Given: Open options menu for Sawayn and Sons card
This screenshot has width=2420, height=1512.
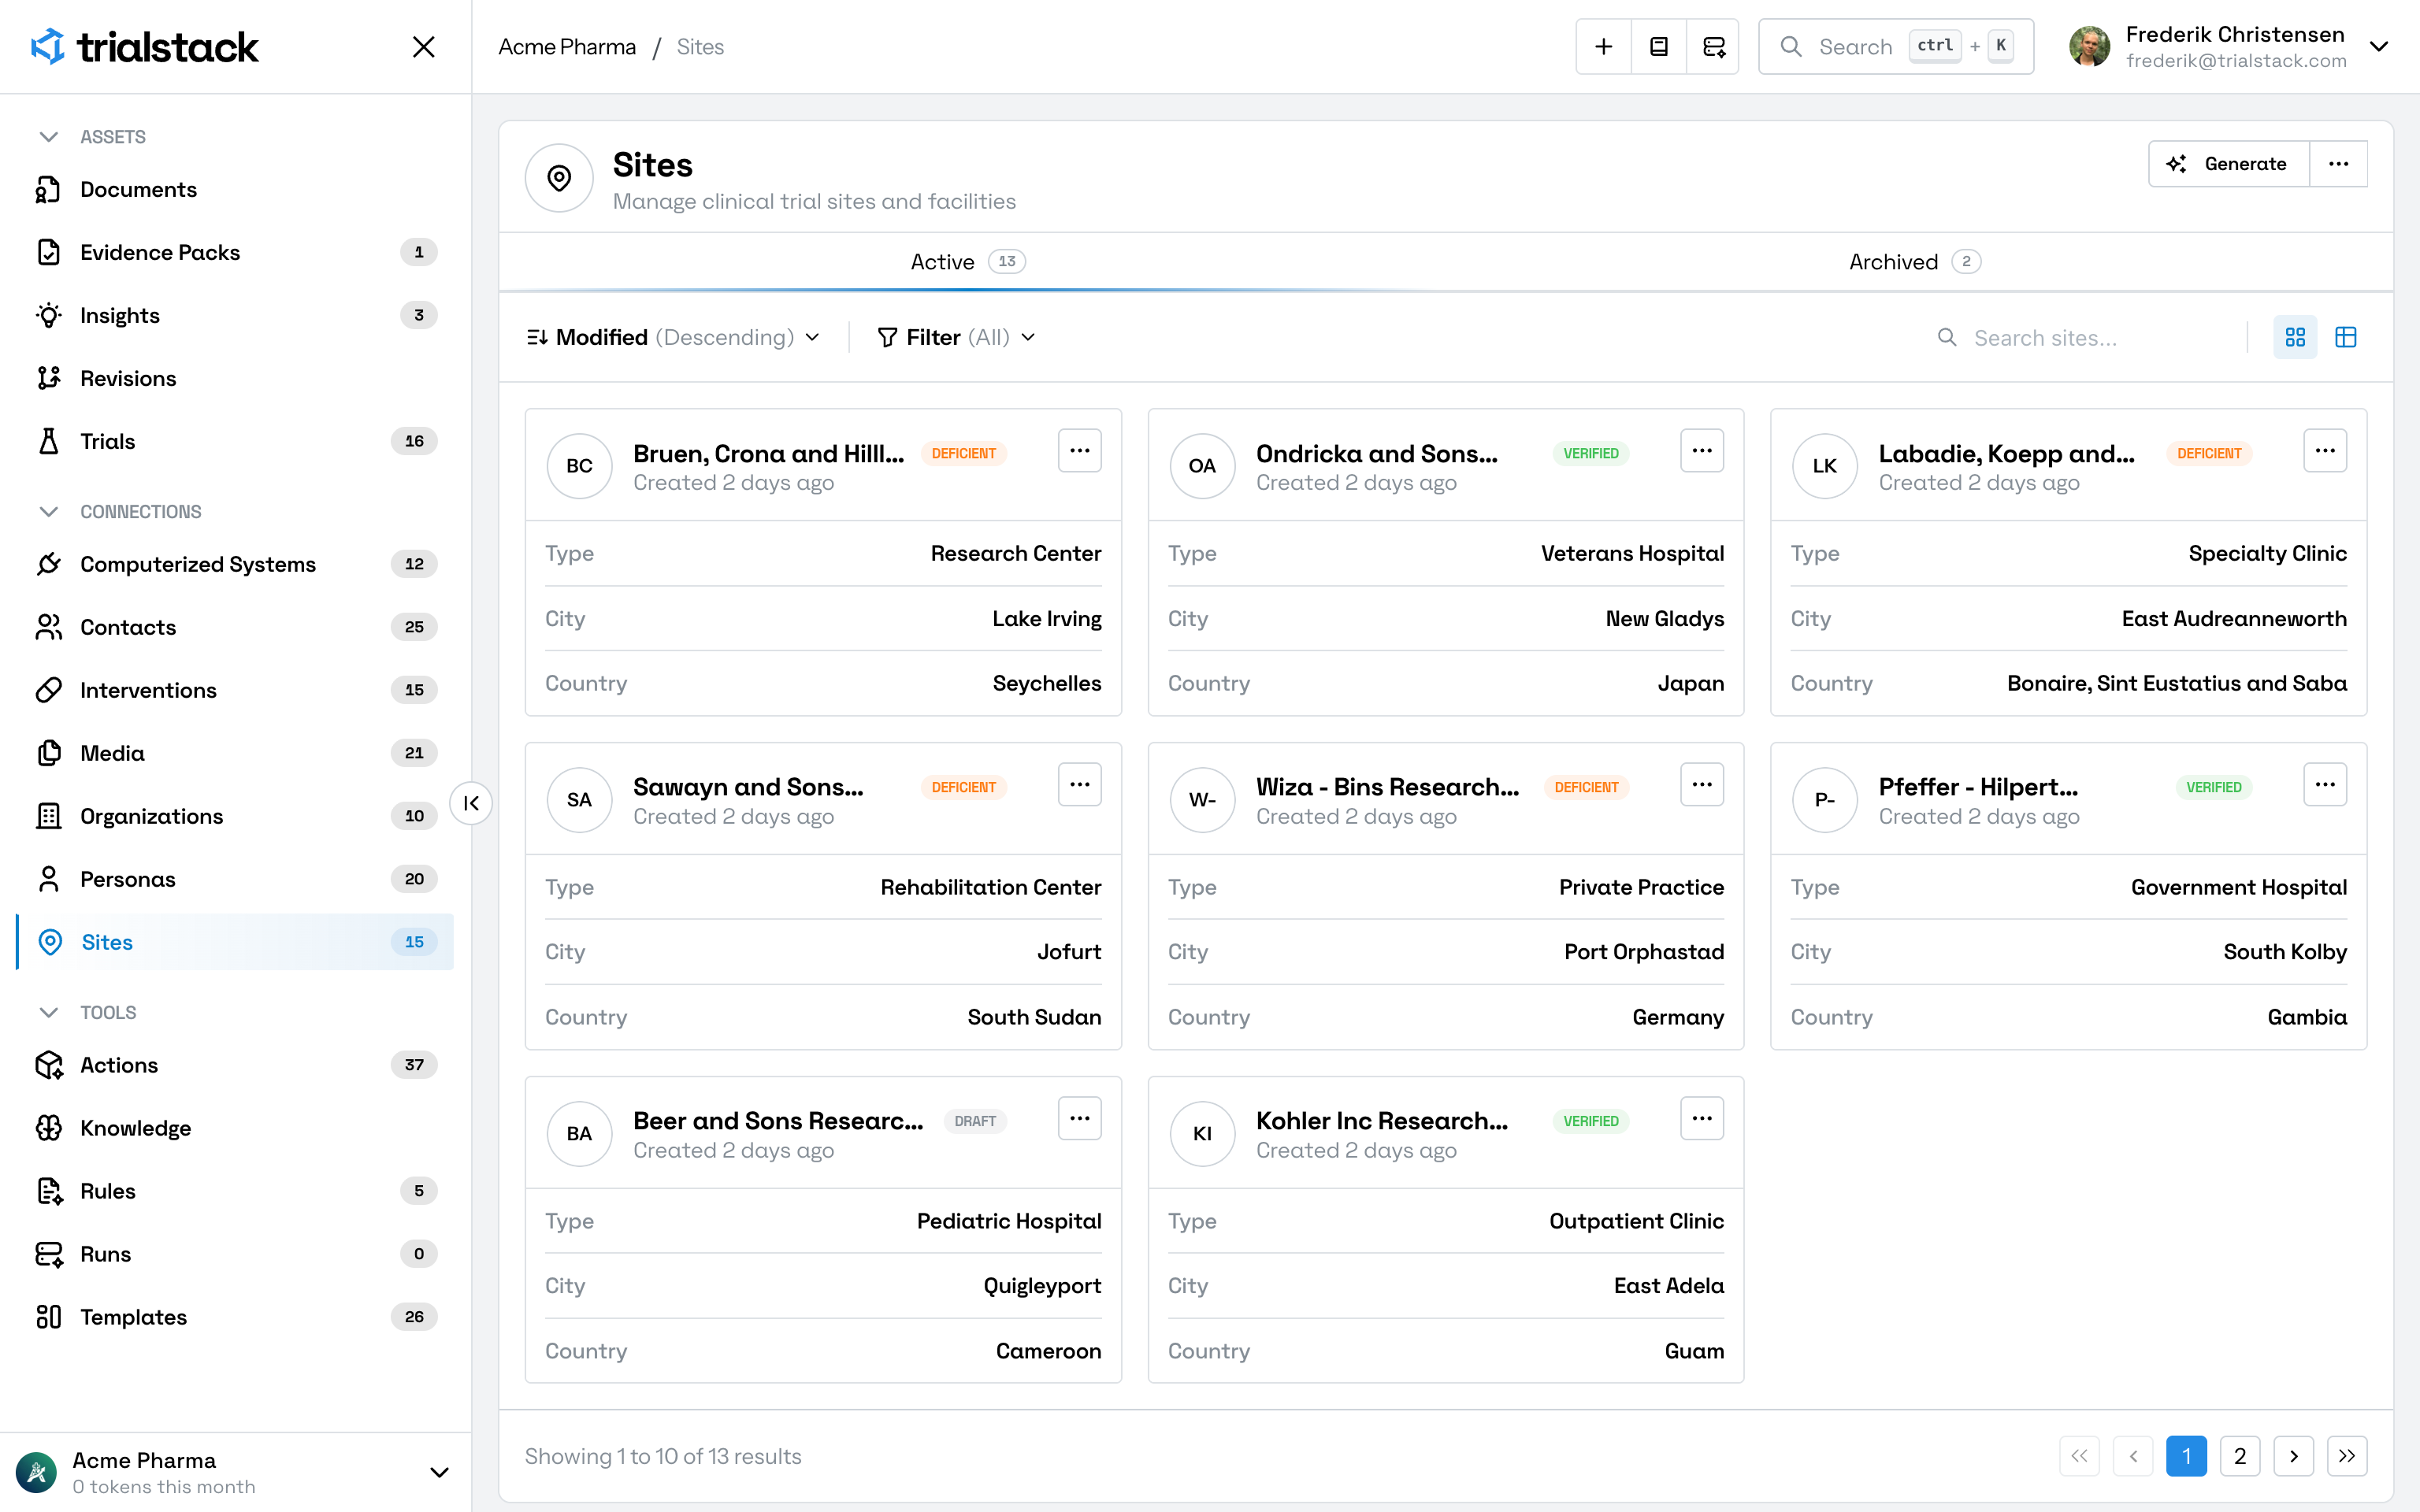Looking at the screenshot, I should (x=1080, y=785).
